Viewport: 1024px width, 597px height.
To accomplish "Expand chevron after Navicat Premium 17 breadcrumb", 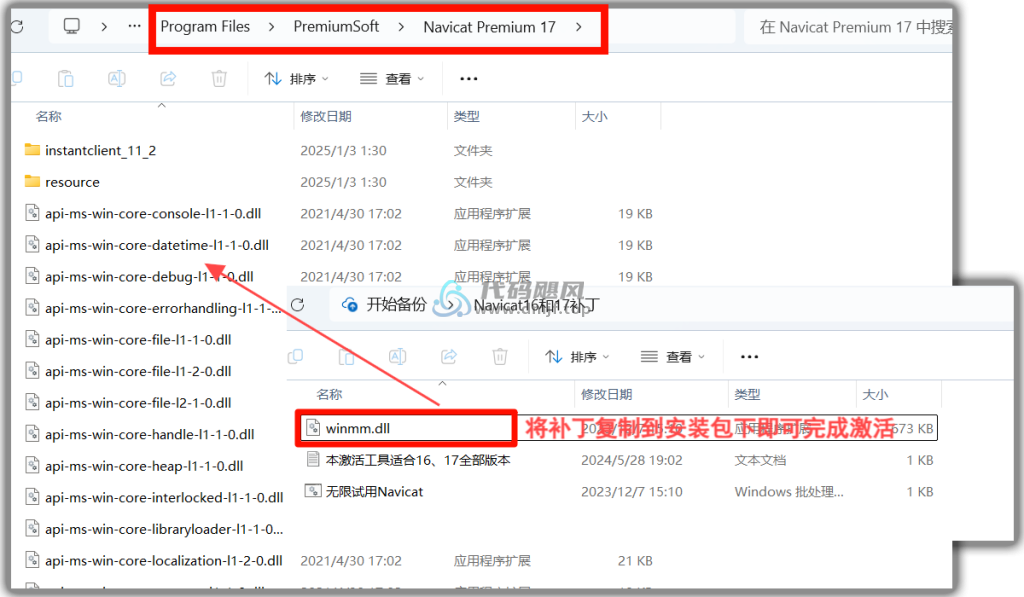I will (x=579, y=27).
